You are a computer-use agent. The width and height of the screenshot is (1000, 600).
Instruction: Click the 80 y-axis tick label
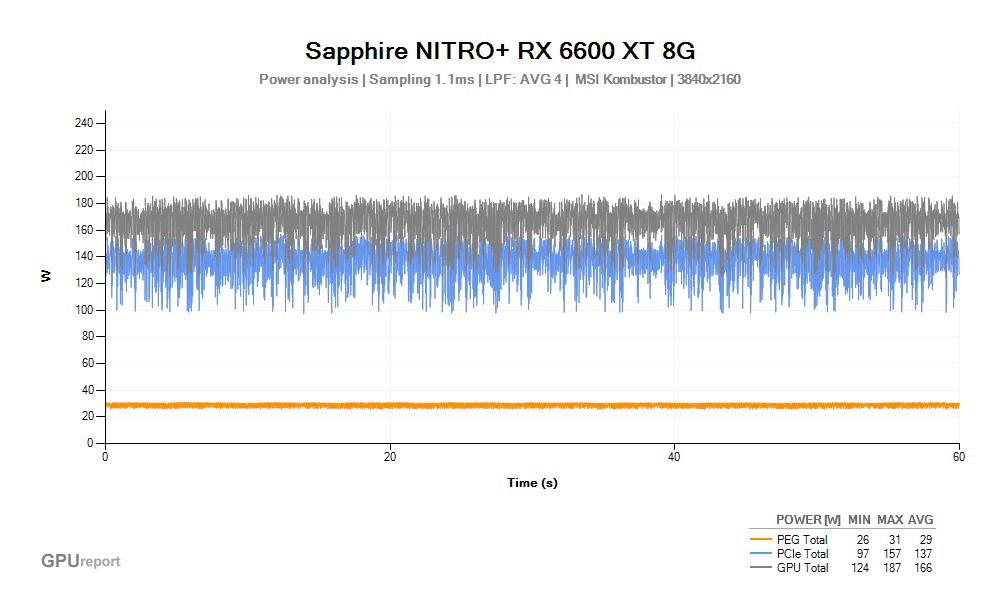pos(87,336)
